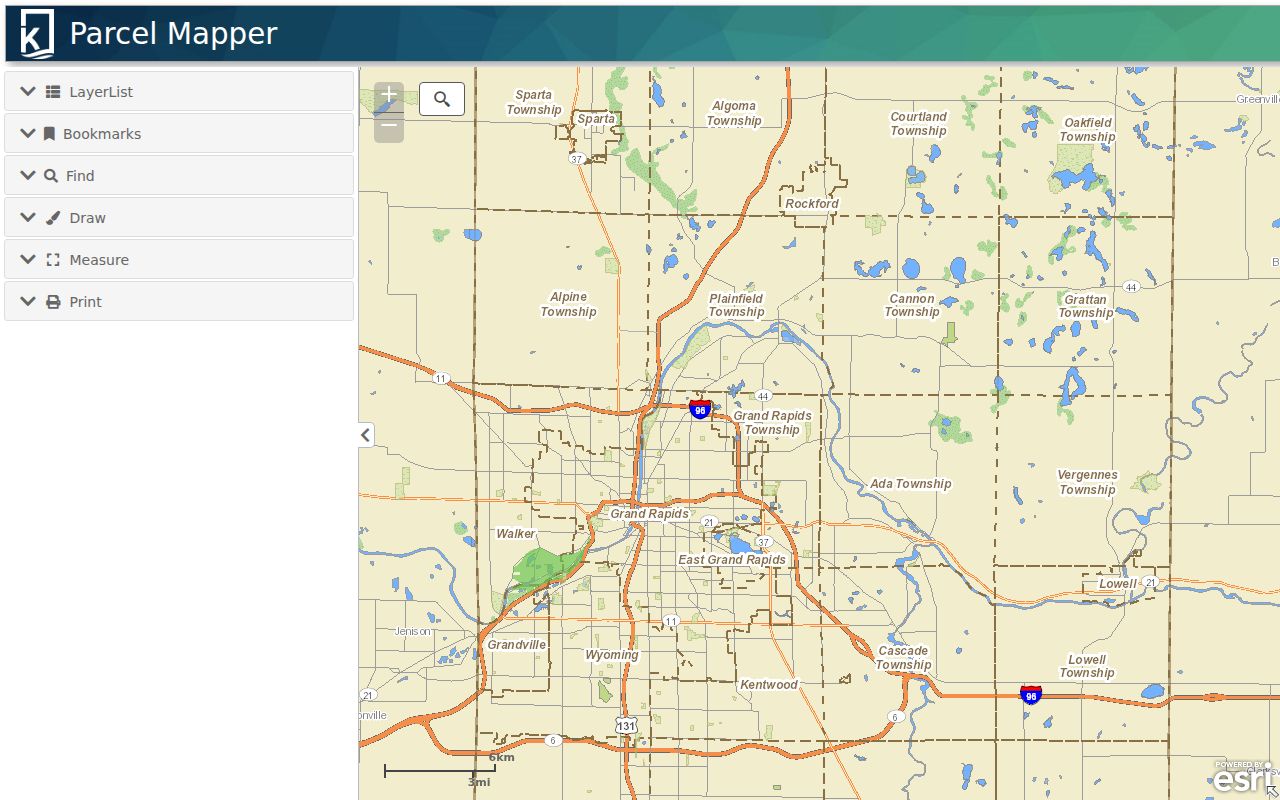Click the East Grand Rapids map label
The height and width of the screenshot is (800, 1280).
[732, 560]
